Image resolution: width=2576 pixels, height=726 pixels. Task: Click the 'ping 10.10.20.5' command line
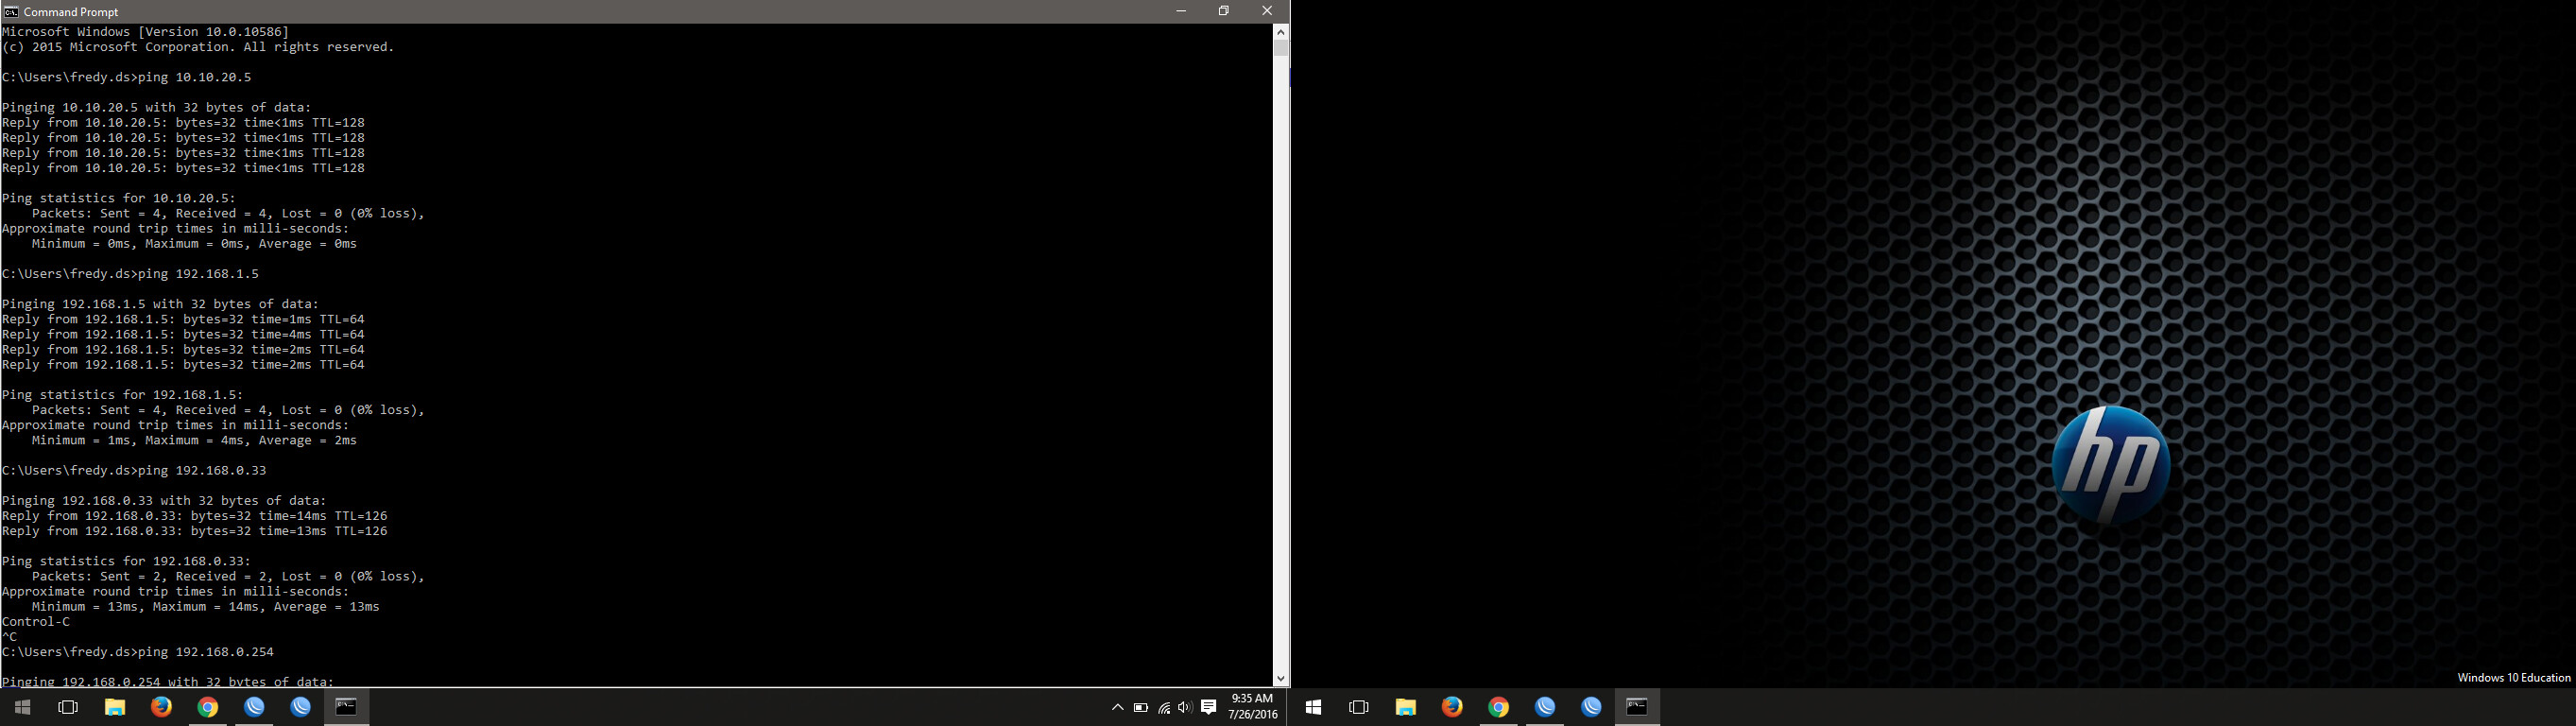[127, 77]
